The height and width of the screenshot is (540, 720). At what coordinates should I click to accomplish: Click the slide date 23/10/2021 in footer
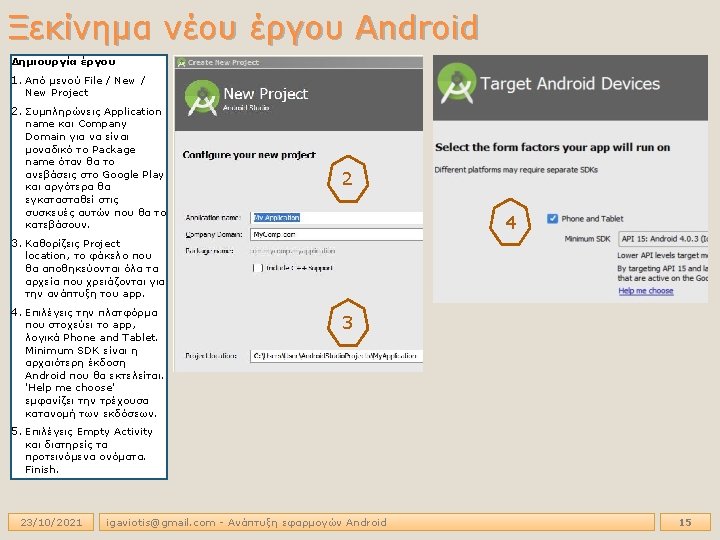51,522
